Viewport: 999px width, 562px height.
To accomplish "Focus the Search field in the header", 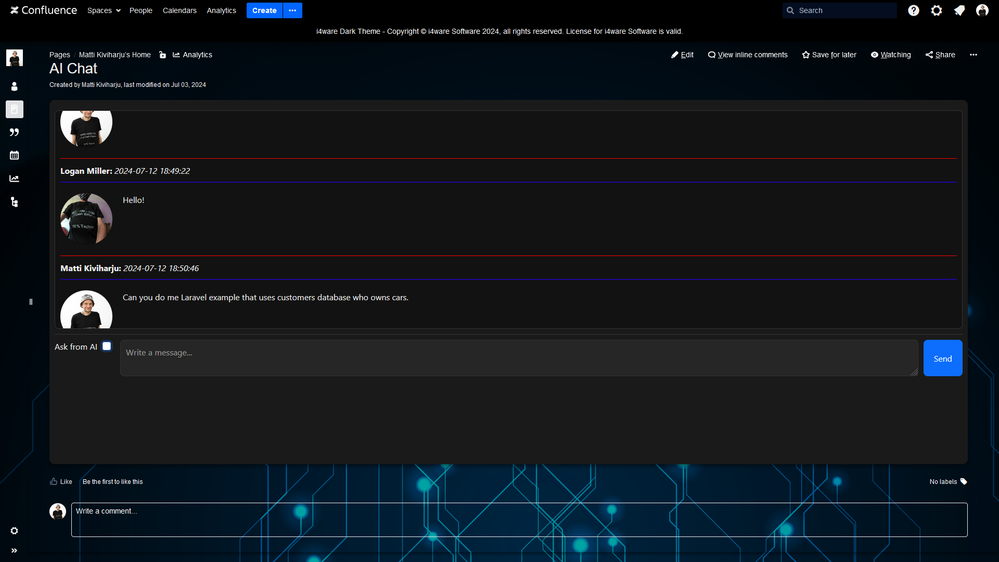I will 839,10.
